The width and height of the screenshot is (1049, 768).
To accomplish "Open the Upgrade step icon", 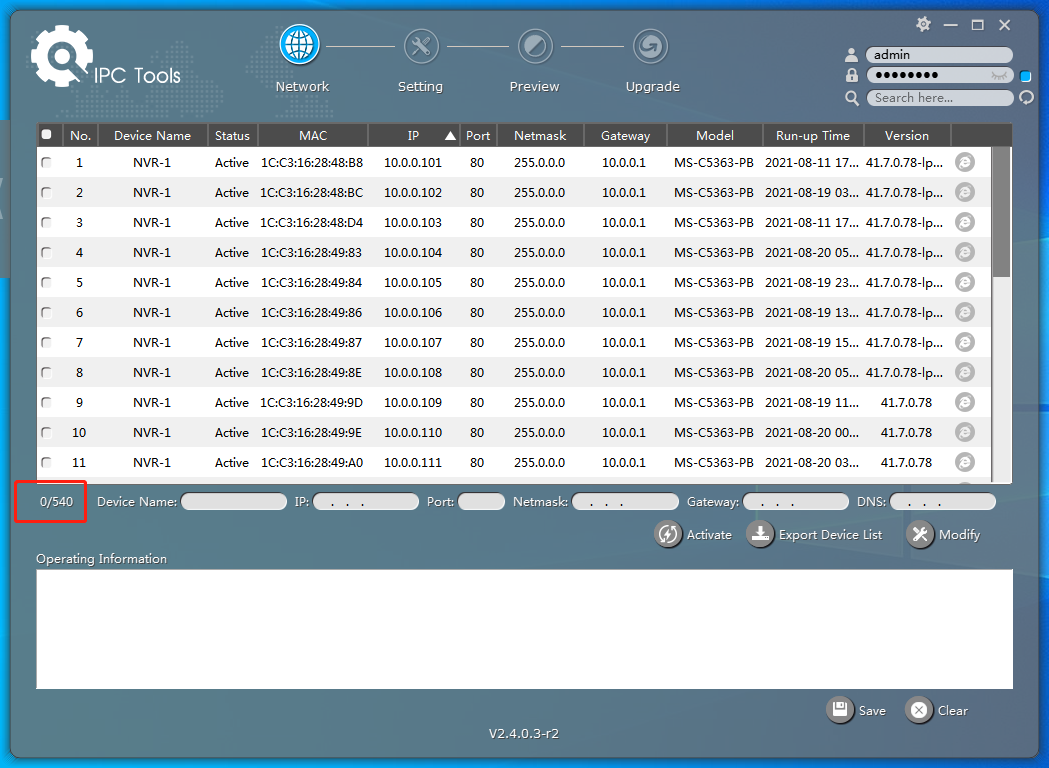I will (x=650, y=46).
